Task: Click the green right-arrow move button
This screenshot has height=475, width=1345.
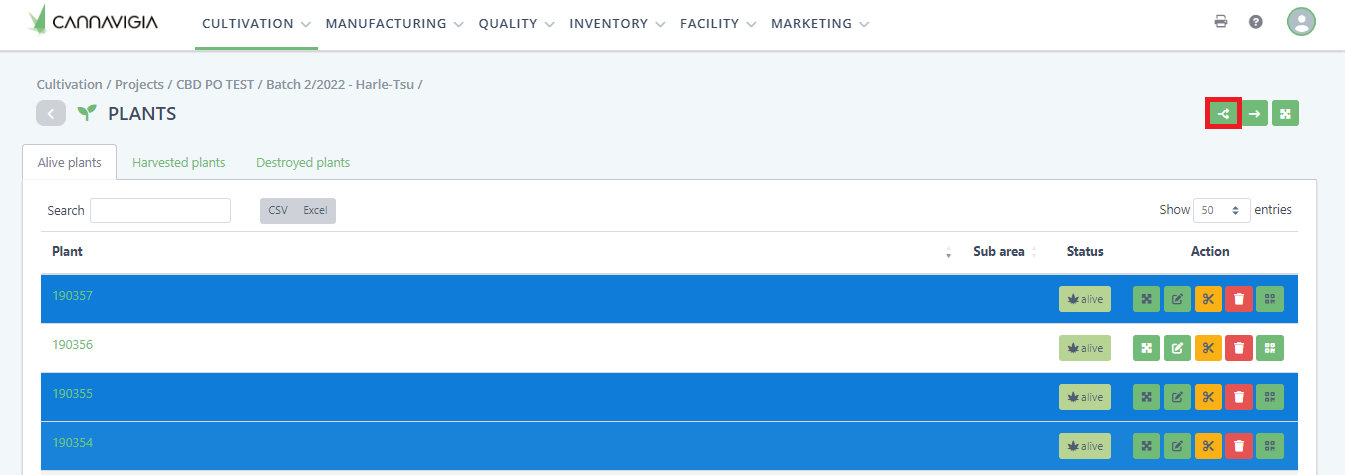Action: coord(1254,114)
